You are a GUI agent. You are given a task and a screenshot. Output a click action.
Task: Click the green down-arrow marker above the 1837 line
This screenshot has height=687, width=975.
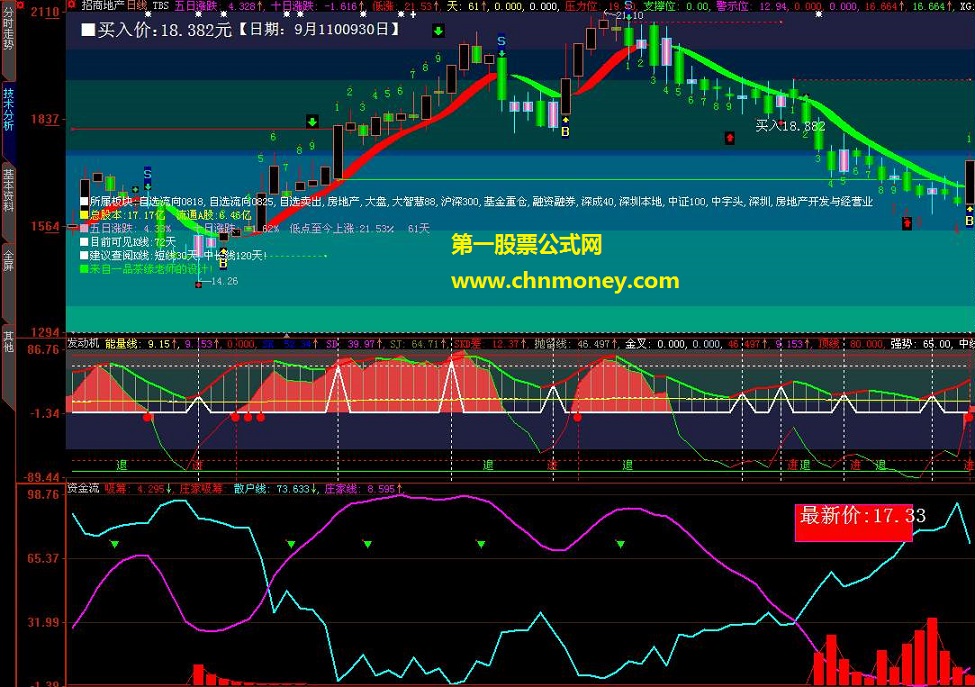coord(312,121)
